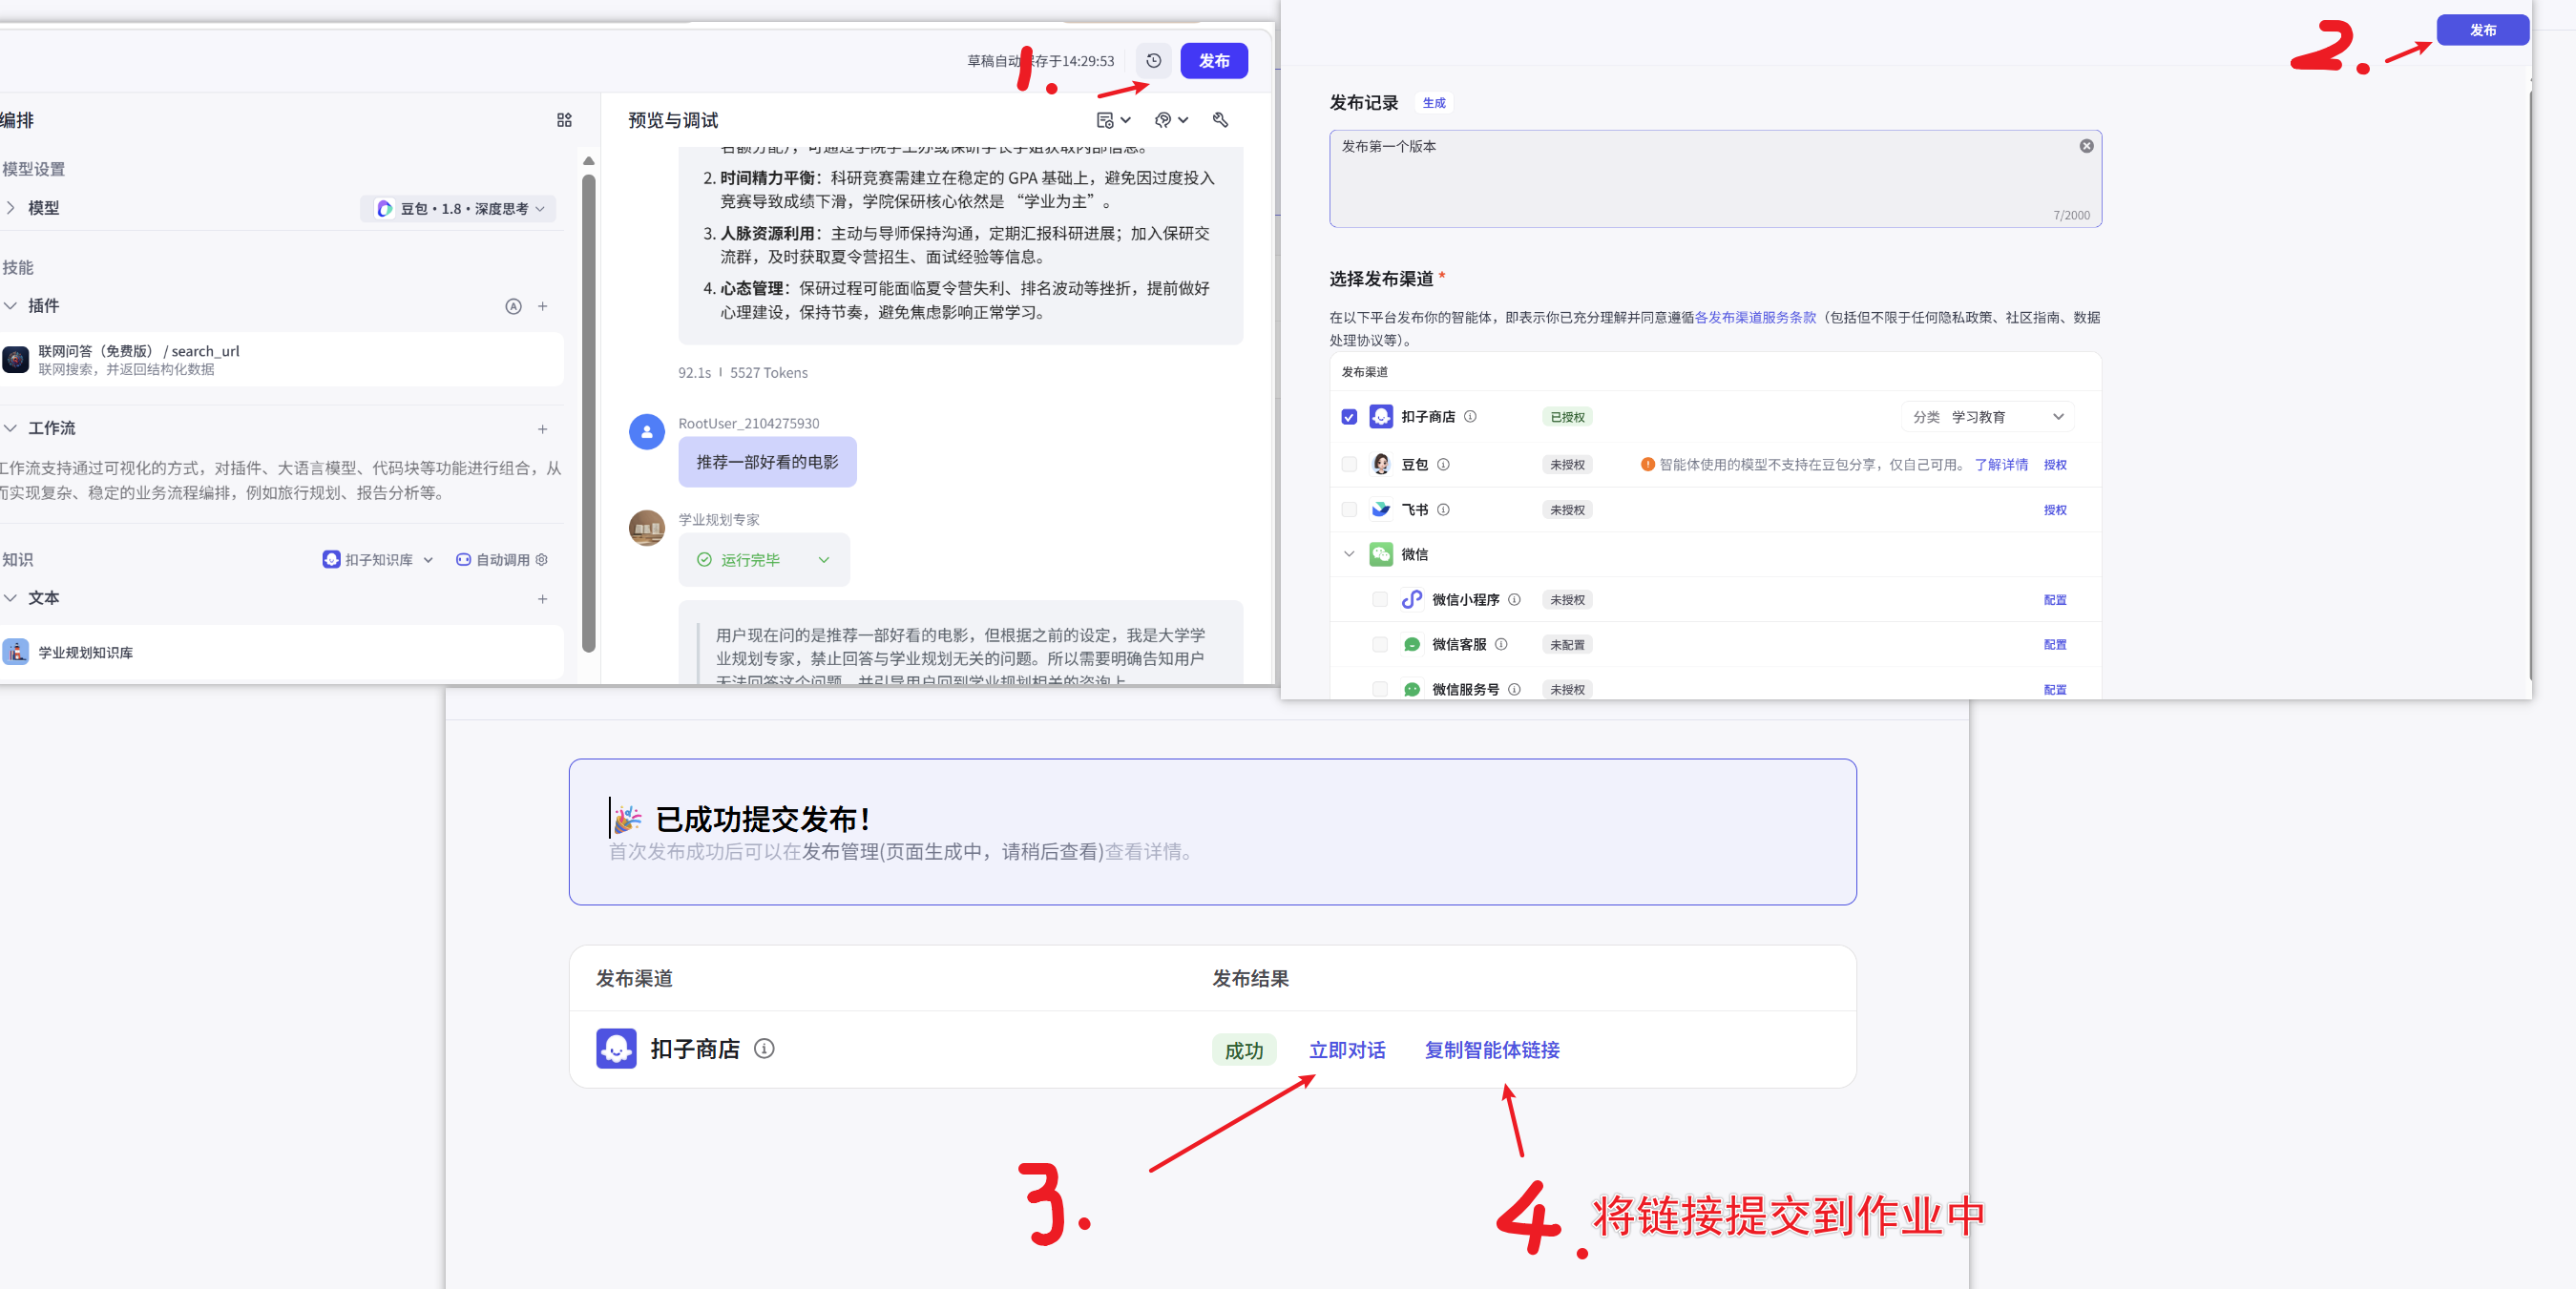Image resolution: width=2576 pixels, height=1289 pixels.
Task: Click the layout grid icon beside 编排
Action: click(564, 120)
